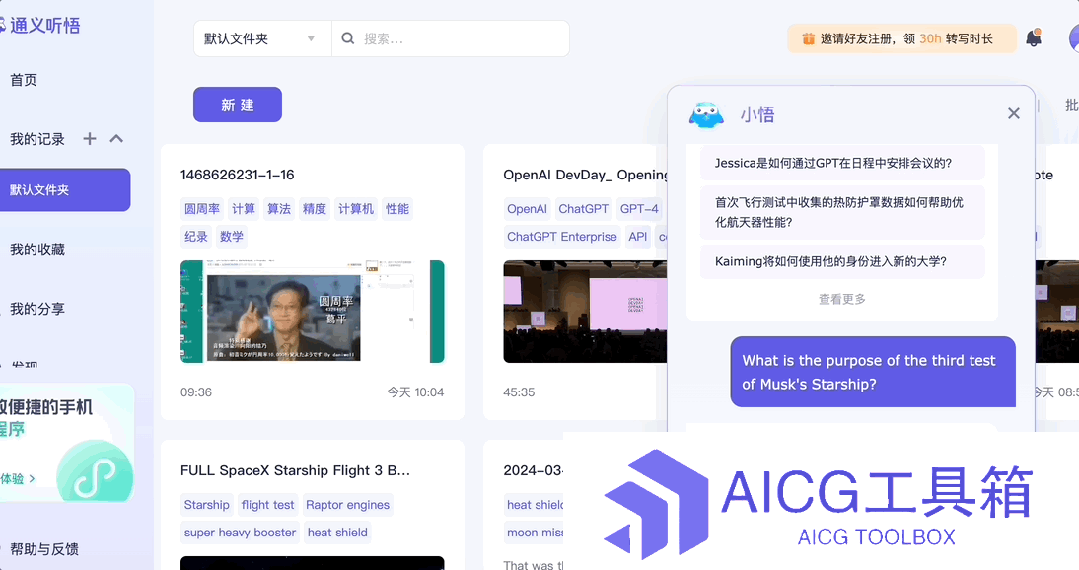Click the 09:36 duration label
The width and height of the screenshot is (1079, 570).
tap(195, 392)
